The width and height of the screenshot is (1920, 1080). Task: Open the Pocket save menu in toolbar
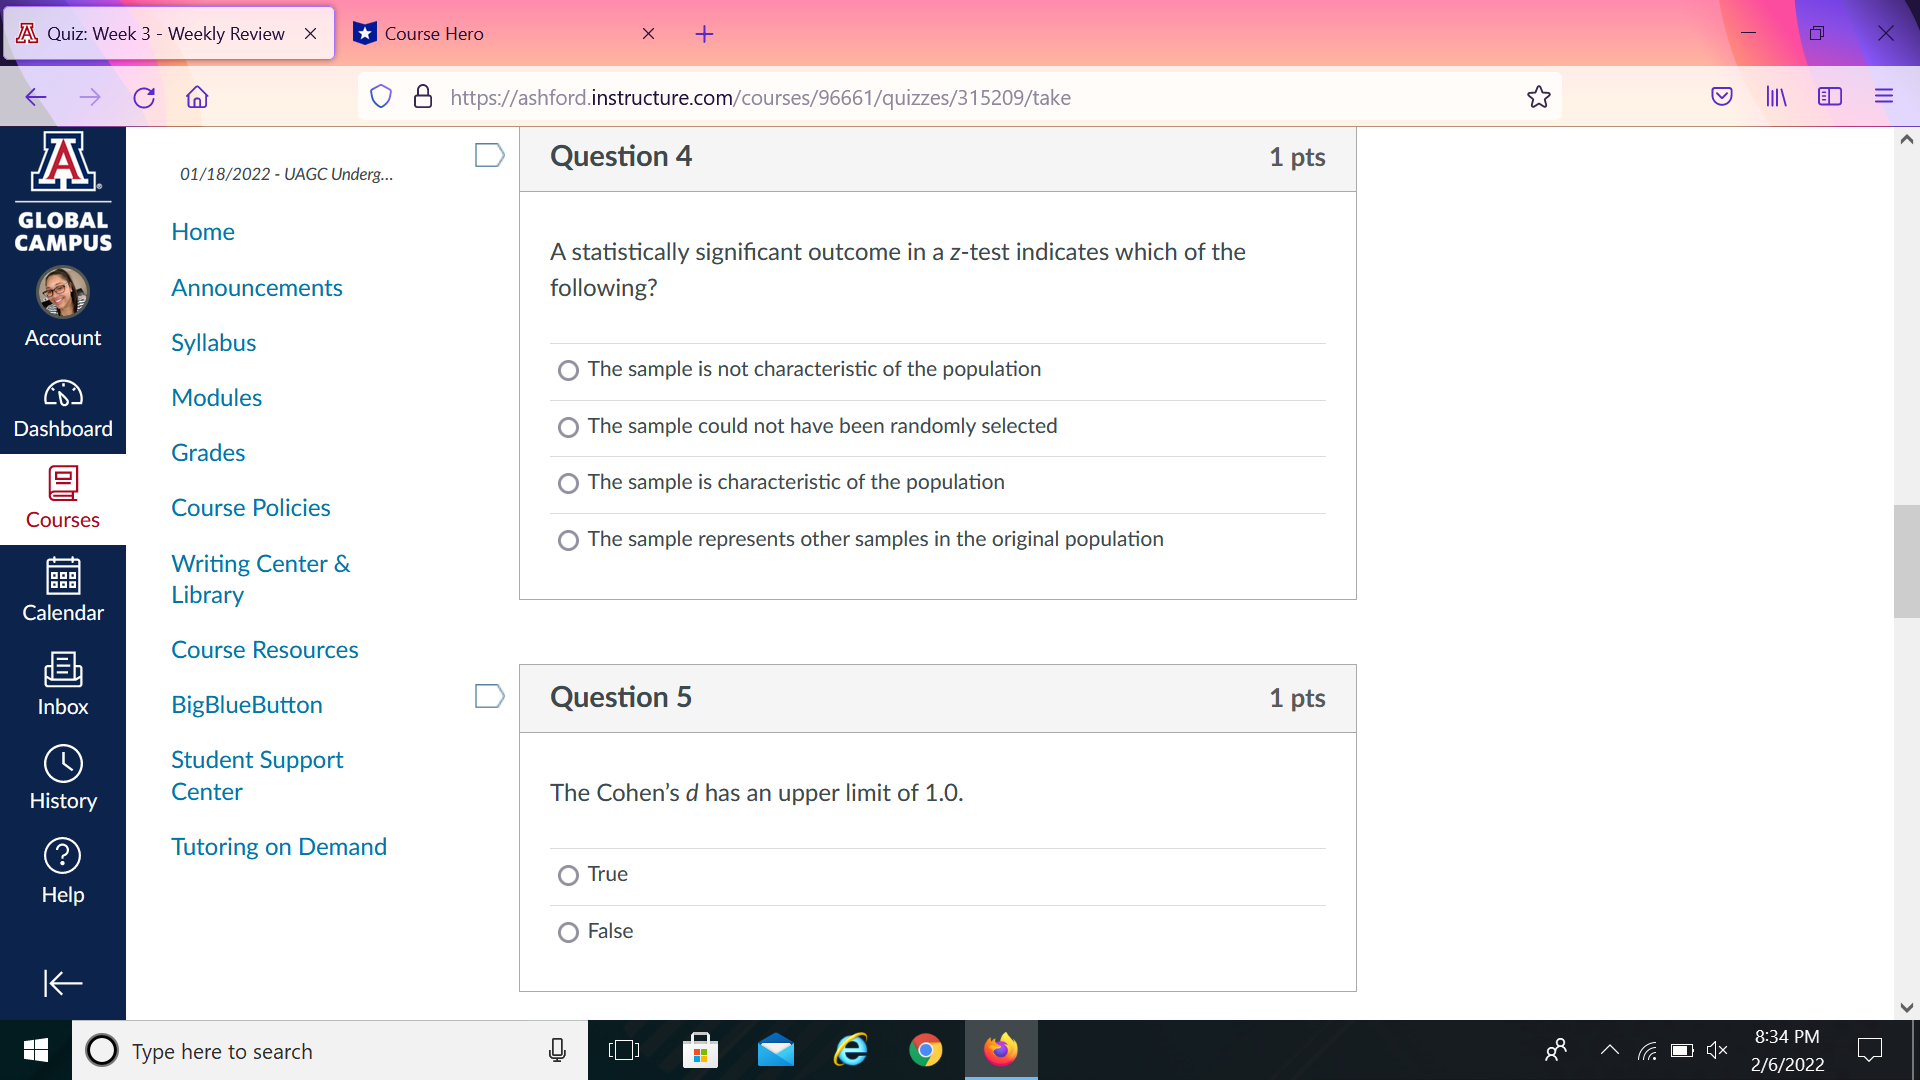[1722, 96]
